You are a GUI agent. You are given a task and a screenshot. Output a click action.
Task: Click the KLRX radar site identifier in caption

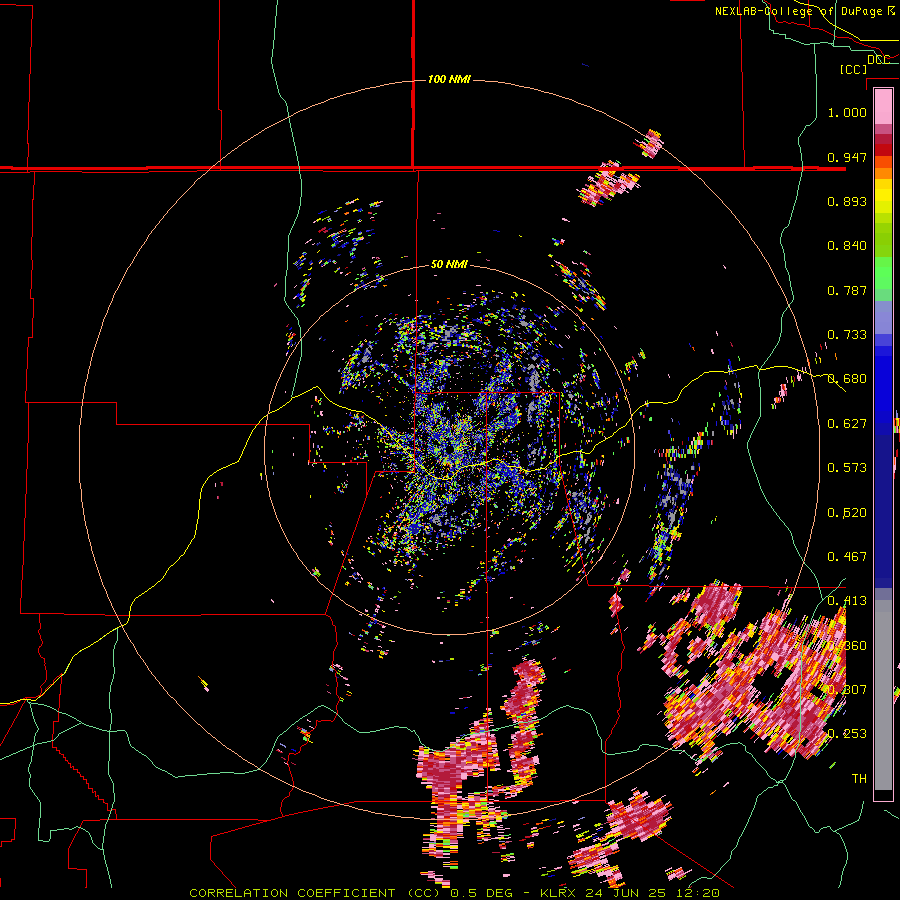point(559,893)
